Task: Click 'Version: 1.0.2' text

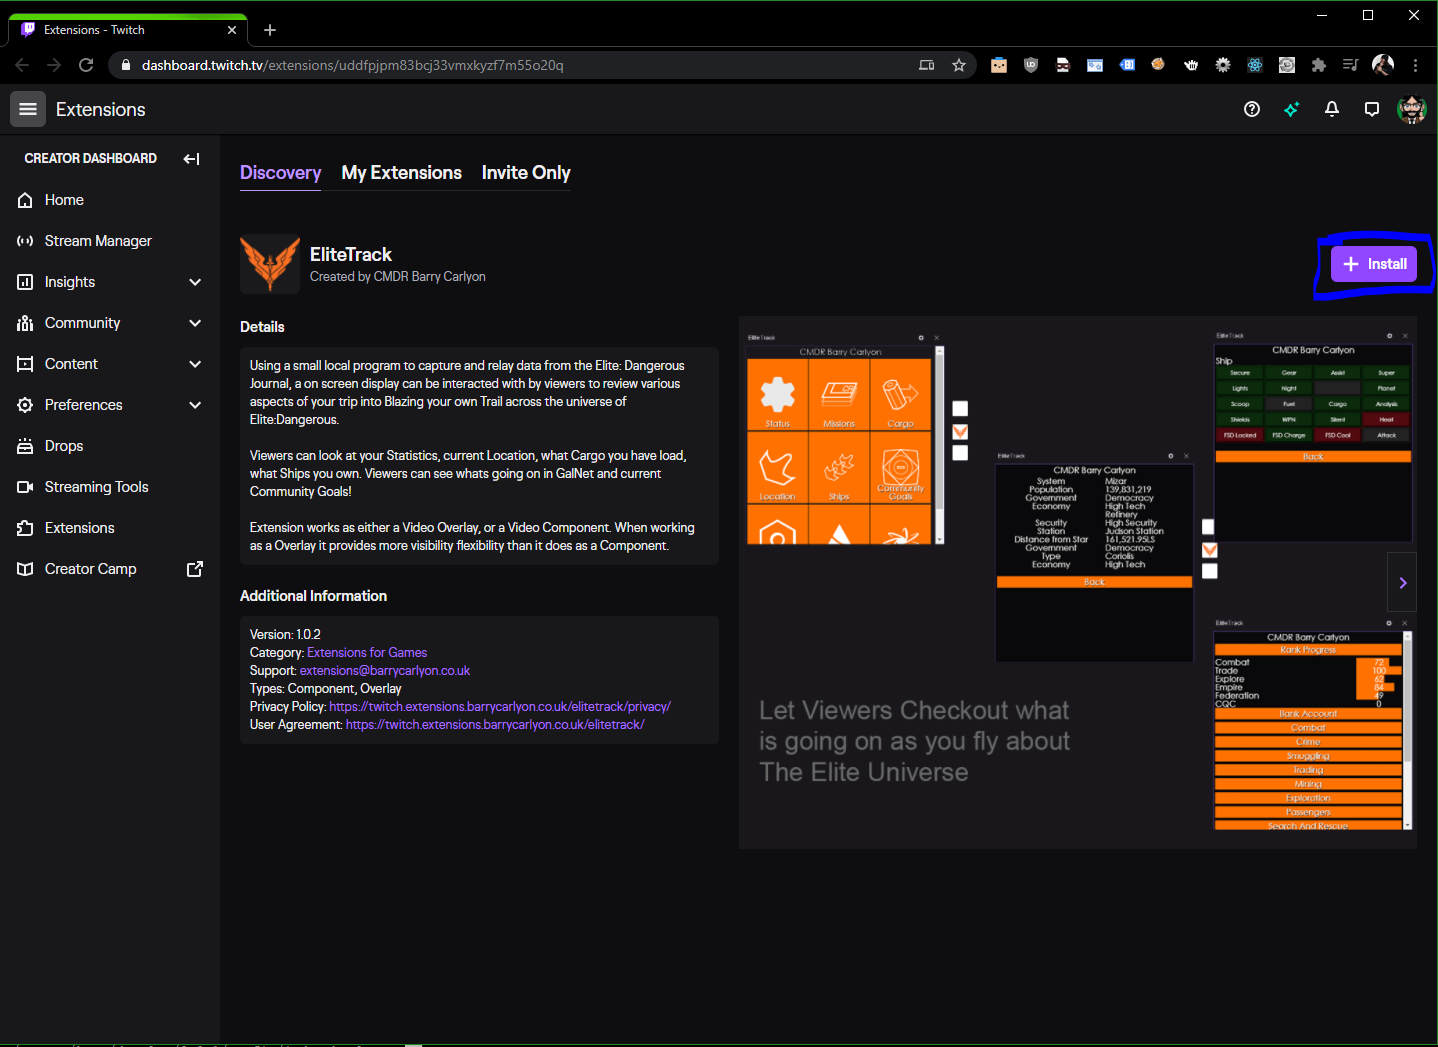Action: 285,635
